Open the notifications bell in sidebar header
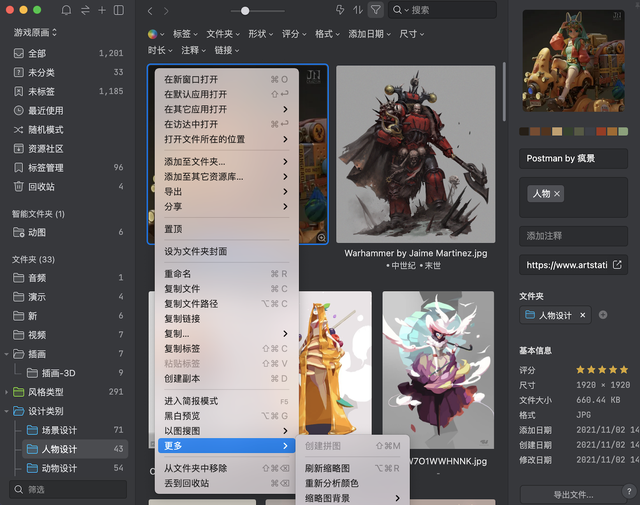 pos(66,10)
